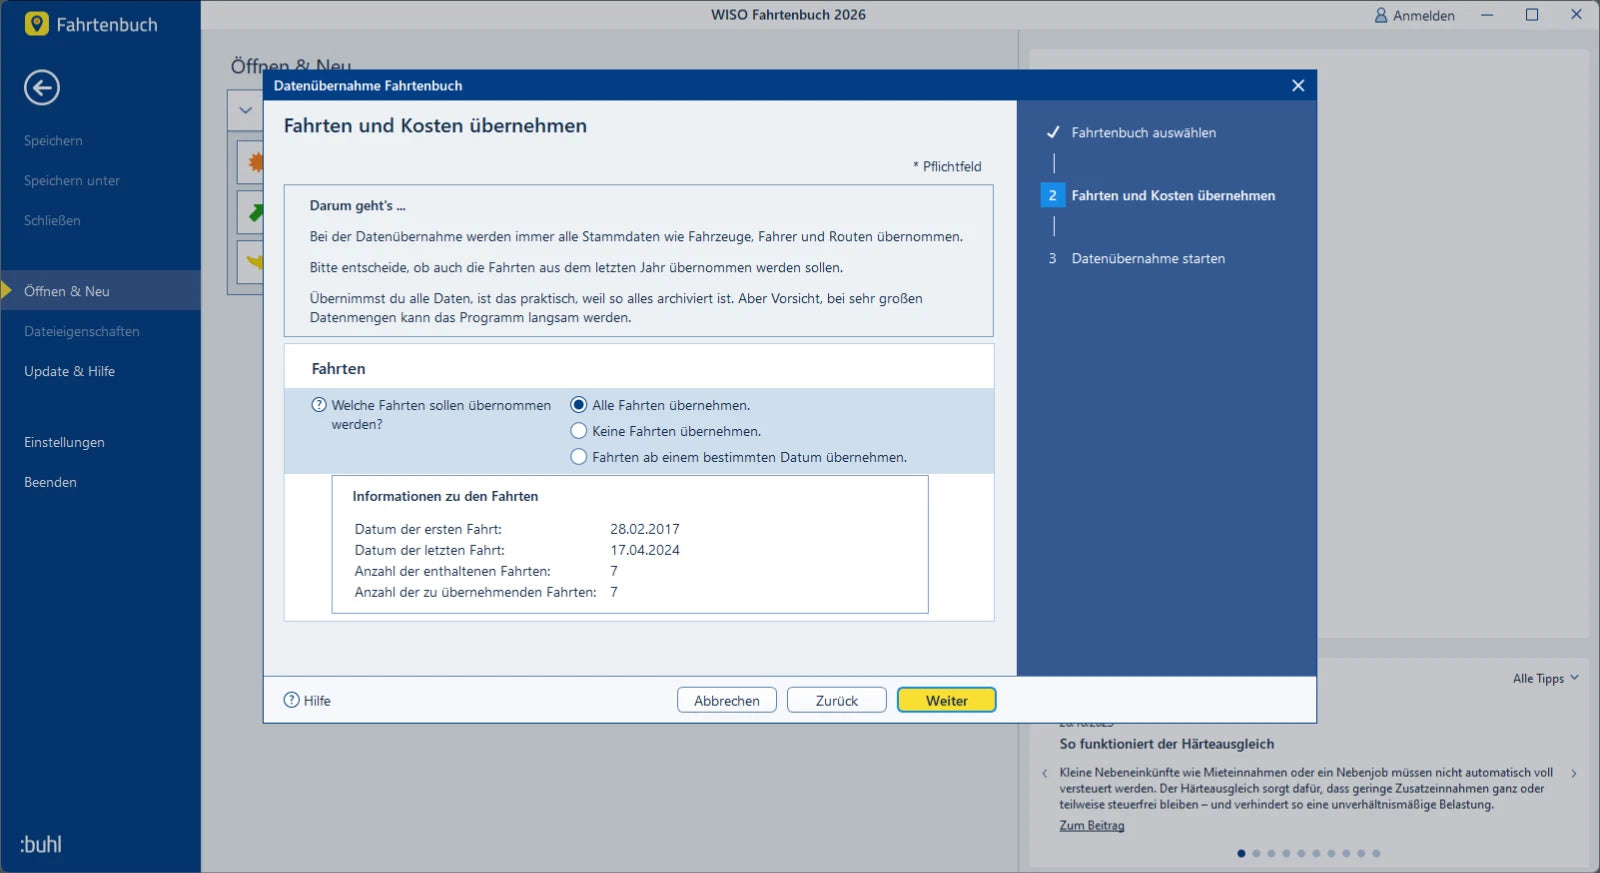Open Dateieigenschaften in sidebar
Image resolution: width=1600 pixels, height=873 pixels.
pyautogui.click(x=82, y=331)
